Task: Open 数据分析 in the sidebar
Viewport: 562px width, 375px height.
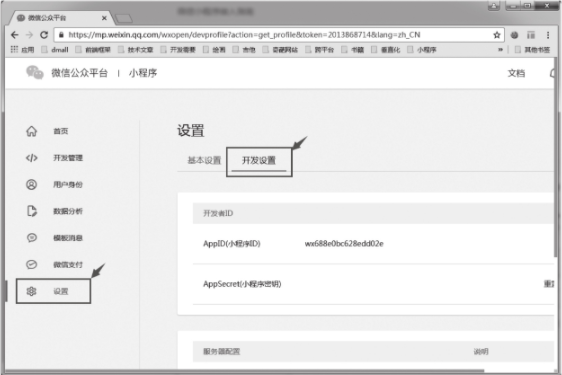Action: point(54,211)
